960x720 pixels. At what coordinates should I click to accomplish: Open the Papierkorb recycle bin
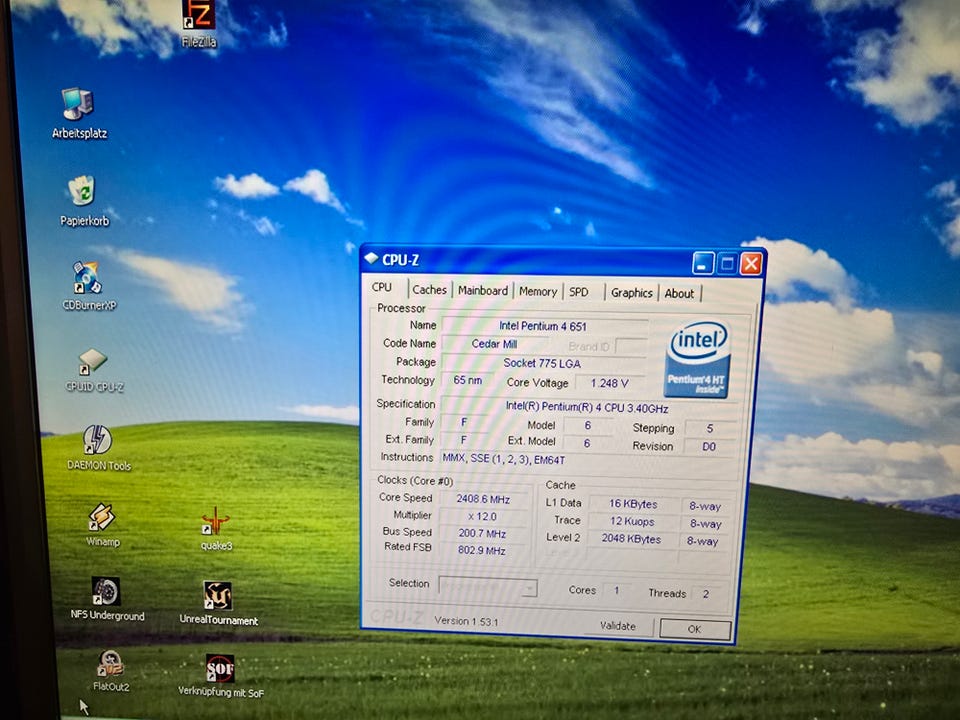point(84,201)
